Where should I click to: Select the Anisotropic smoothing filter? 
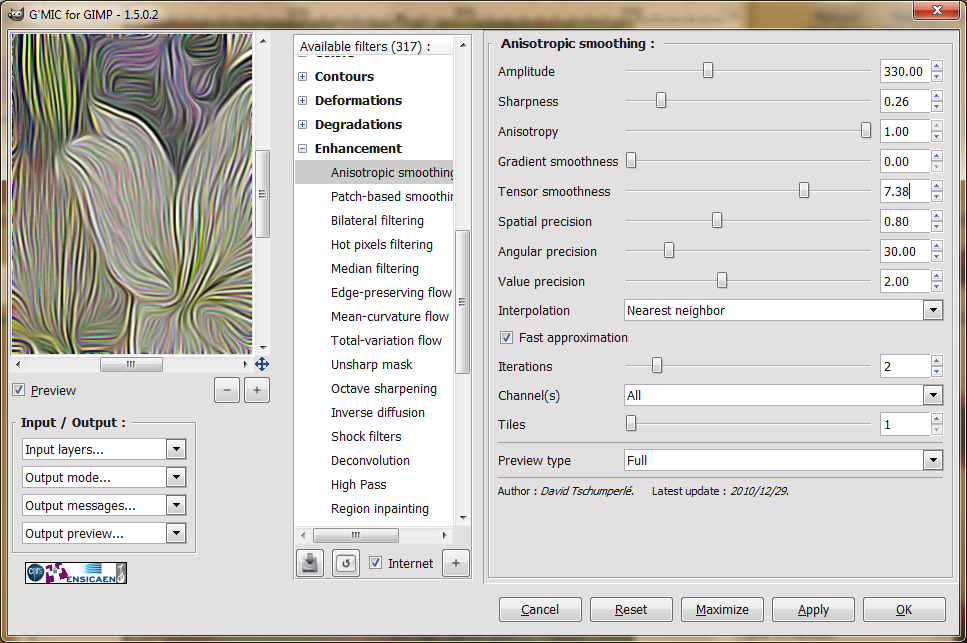click(x=374, y=172)
